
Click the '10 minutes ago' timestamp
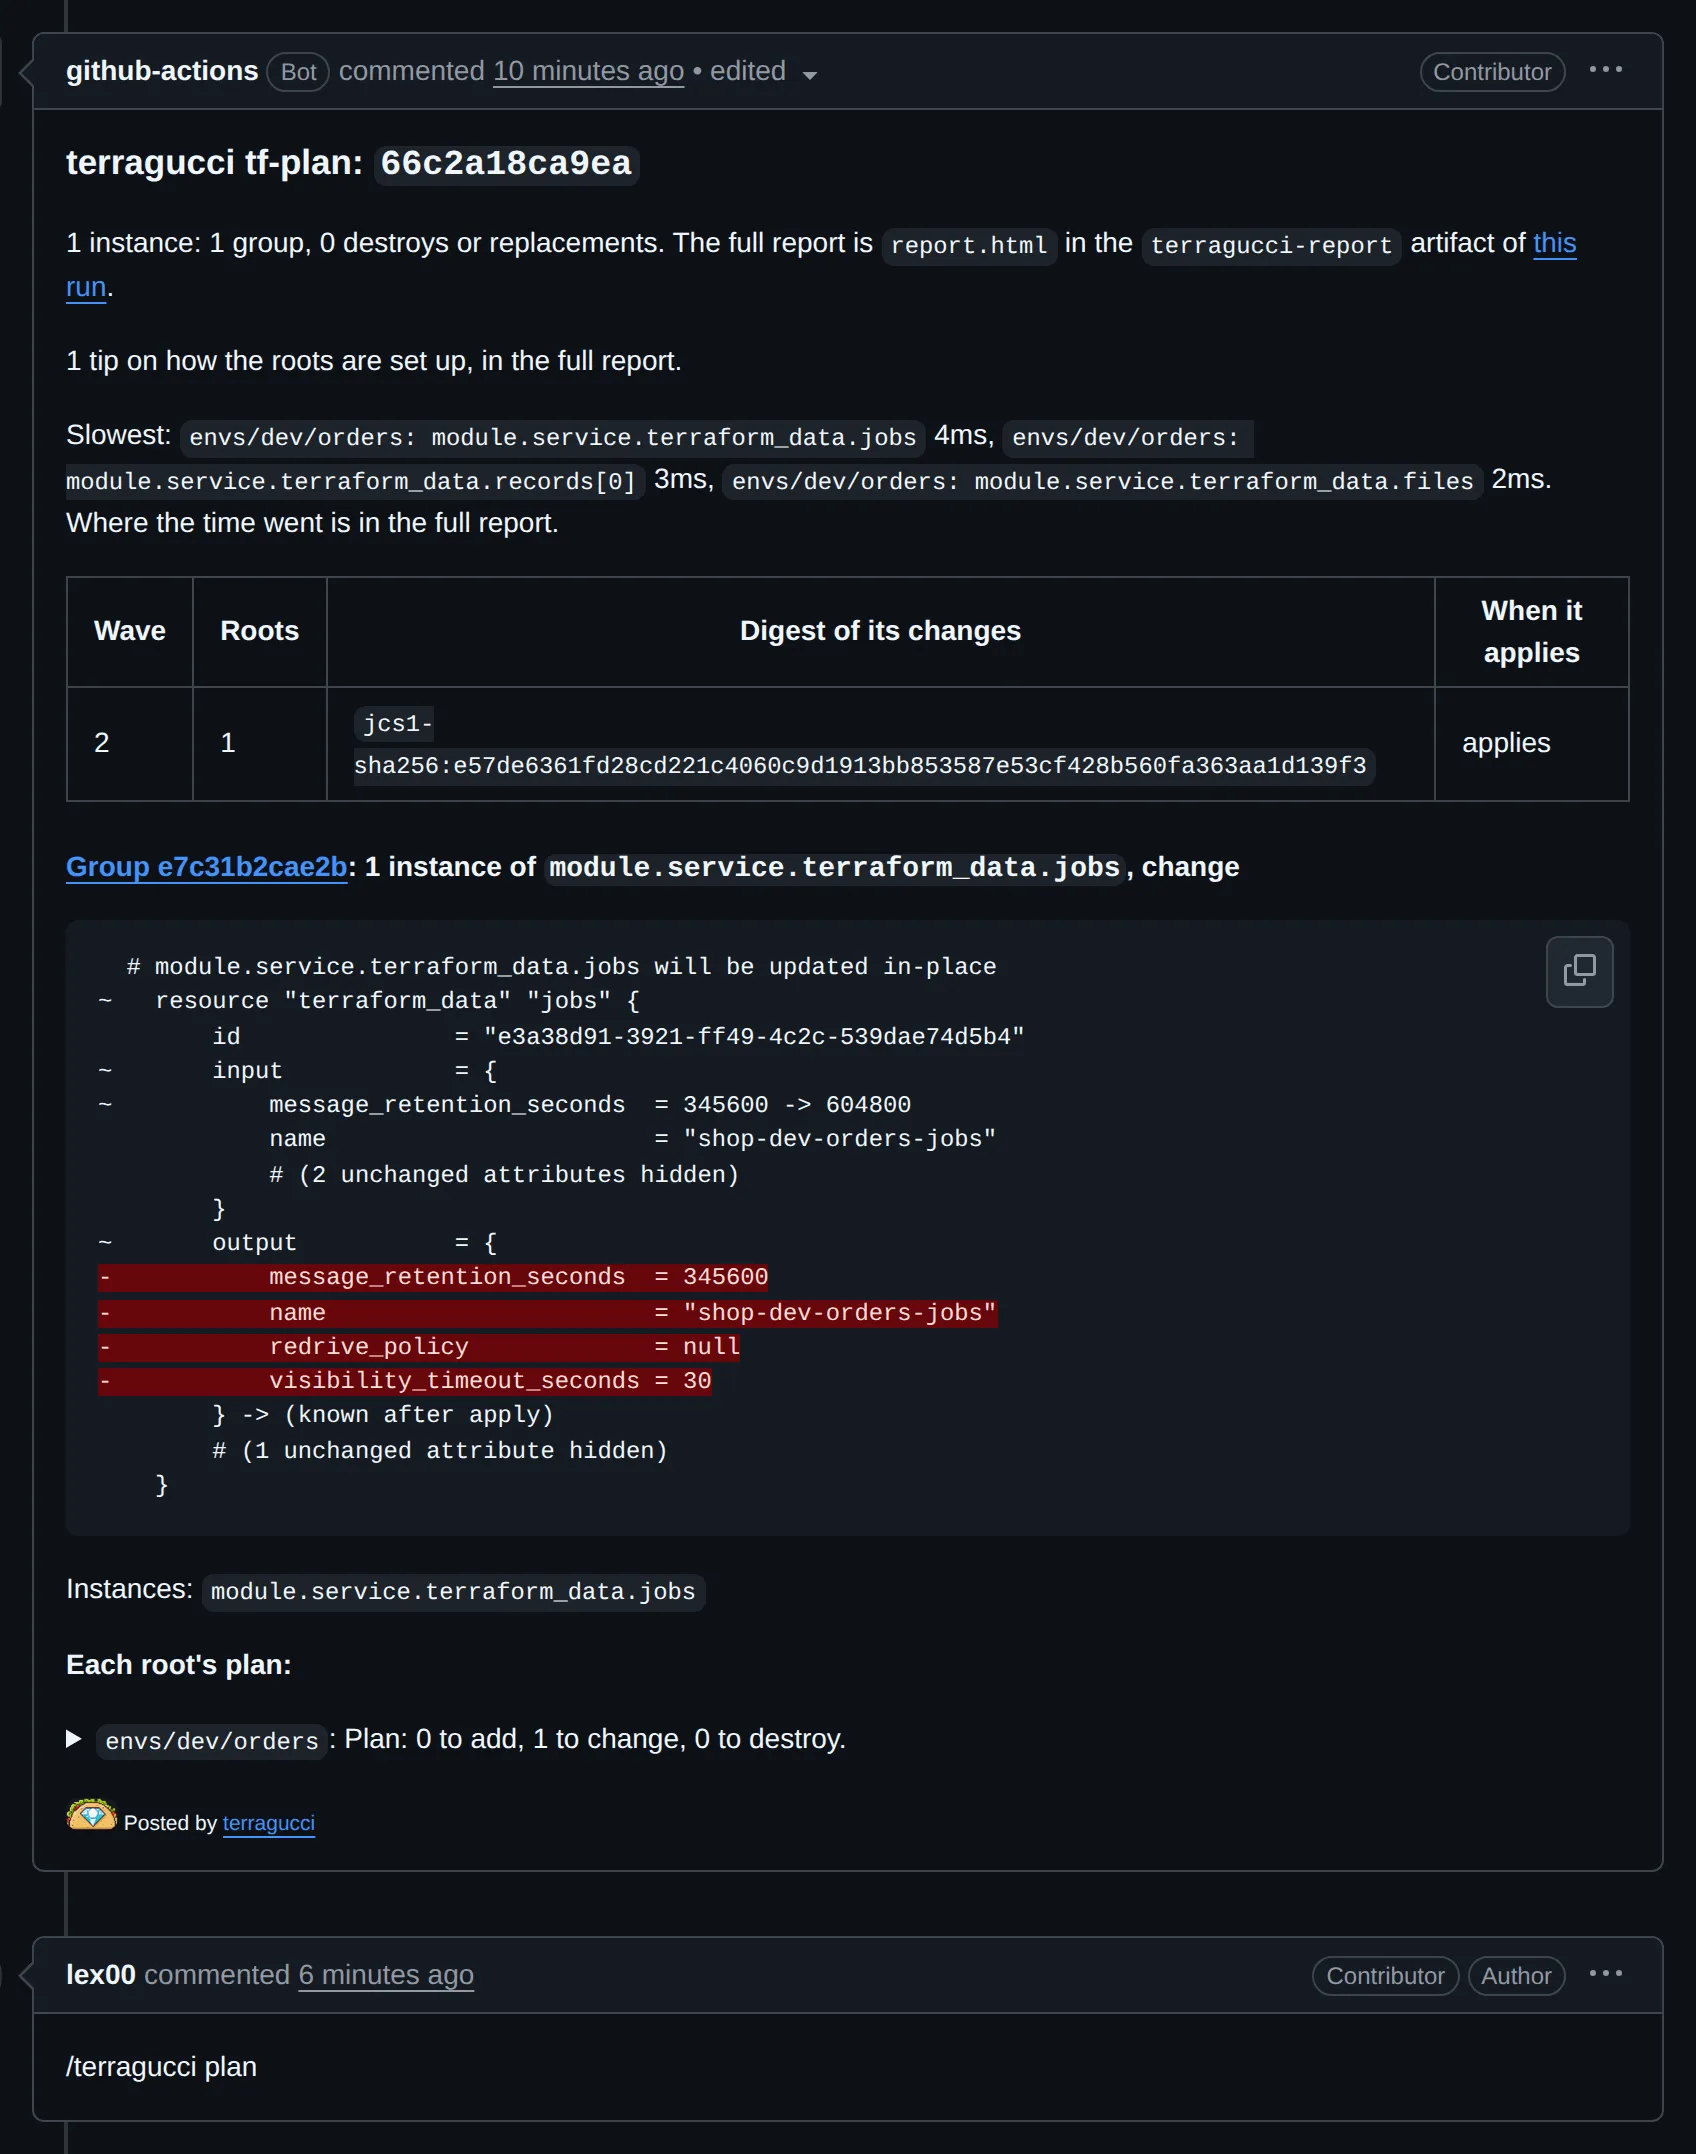[588, 71]
